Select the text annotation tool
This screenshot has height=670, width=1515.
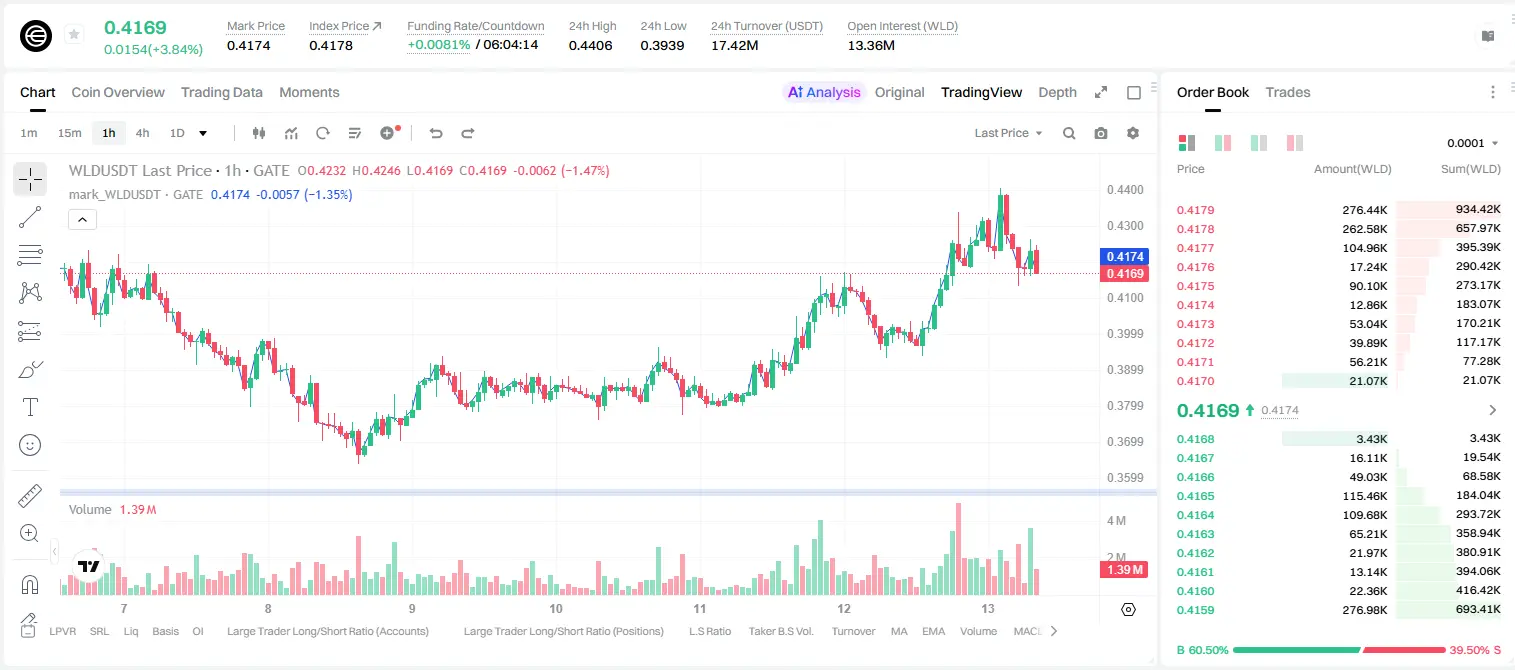(x=30, y=407)
